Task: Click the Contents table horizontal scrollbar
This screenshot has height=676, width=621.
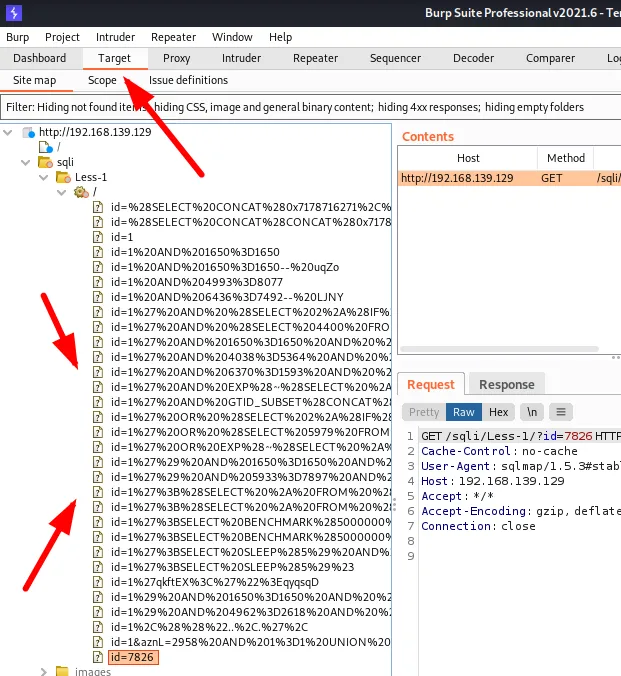Action: [499, 349]
